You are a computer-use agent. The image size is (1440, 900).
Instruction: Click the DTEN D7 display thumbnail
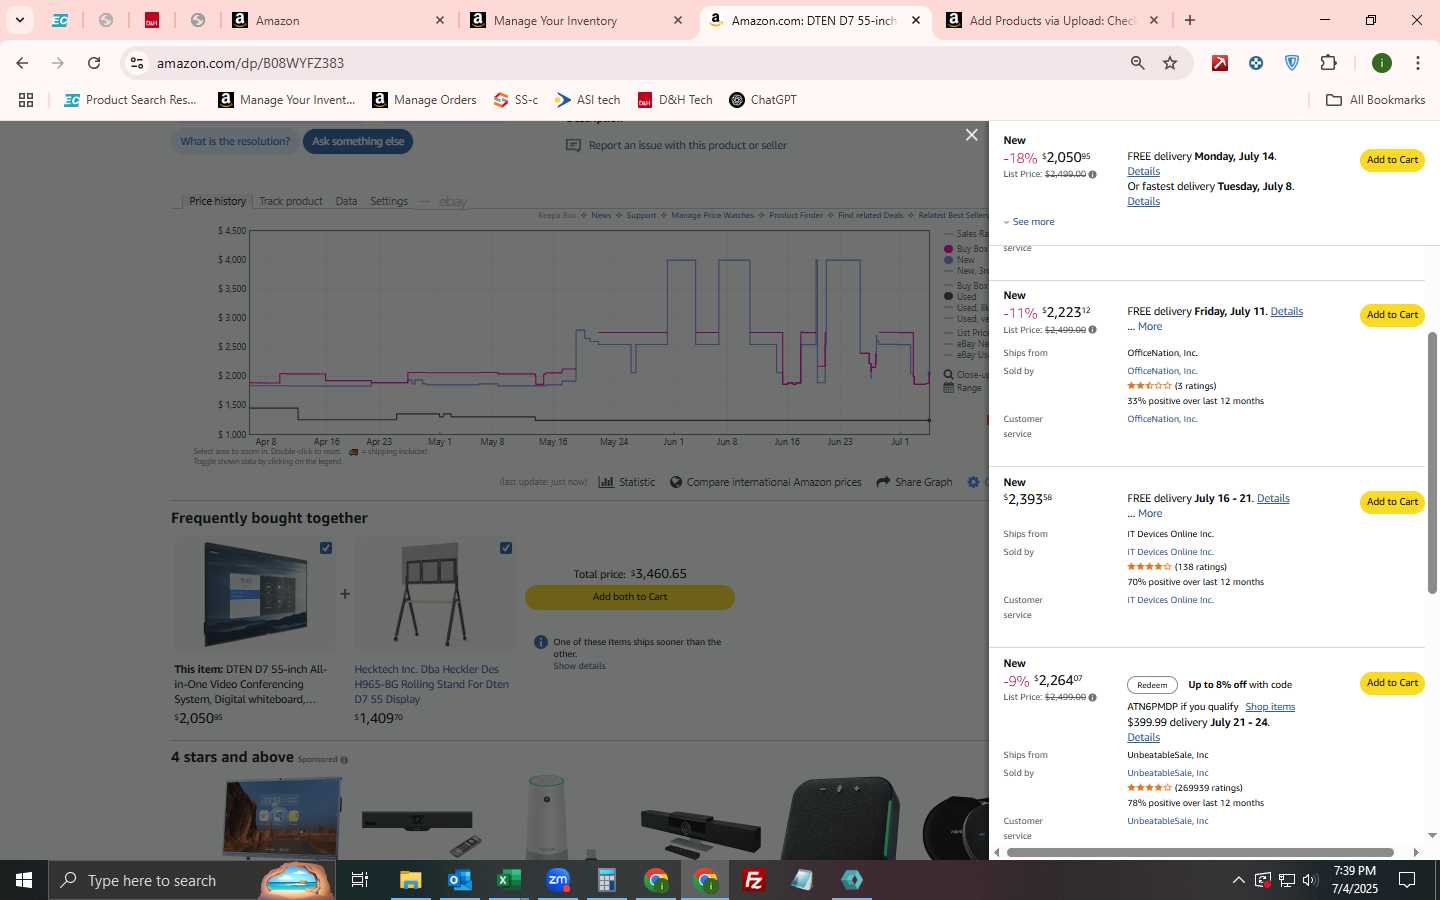[x=254, y=595]
